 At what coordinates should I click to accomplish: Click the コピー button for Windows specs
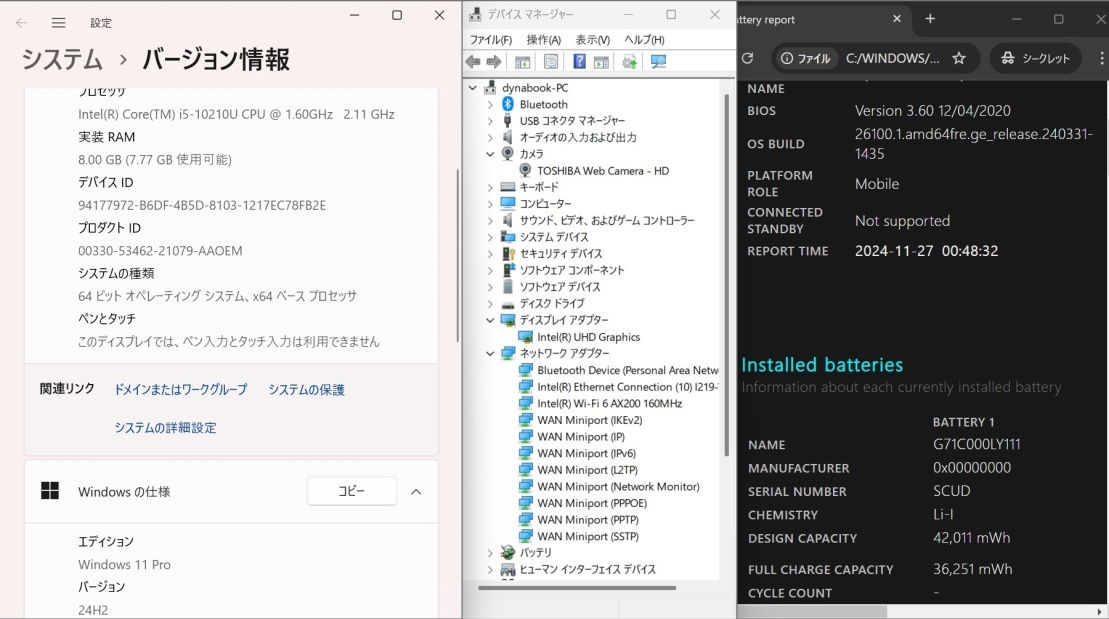(352, 491)
